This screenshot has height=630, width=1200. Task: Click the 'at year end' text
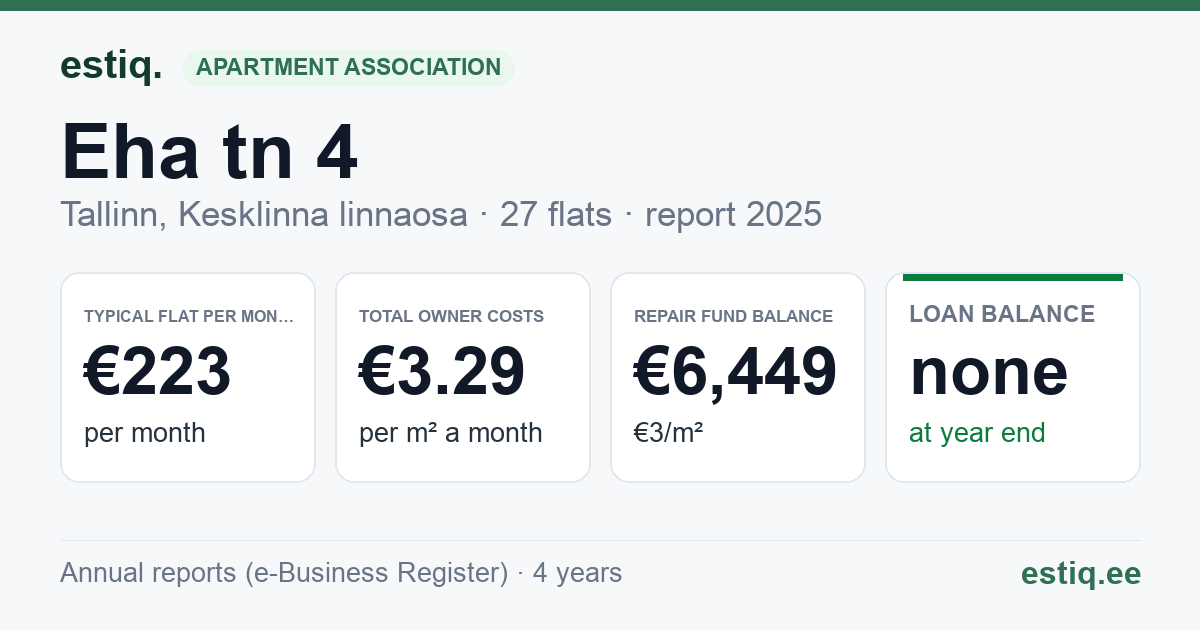tap(977, 433)
